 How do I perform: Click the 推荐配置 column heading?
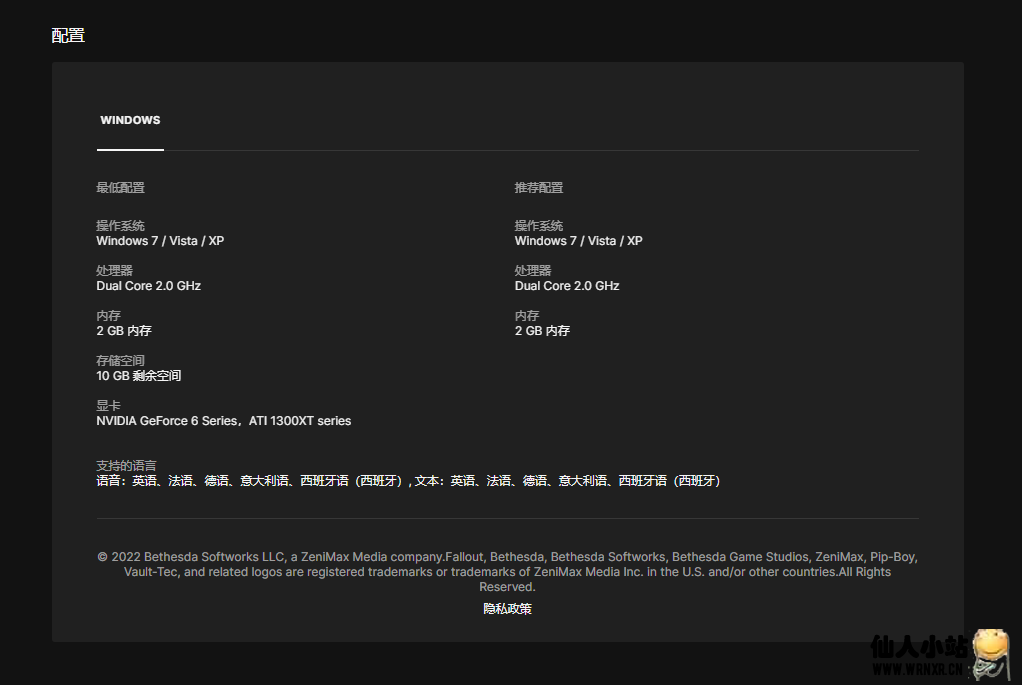[539, 188]
